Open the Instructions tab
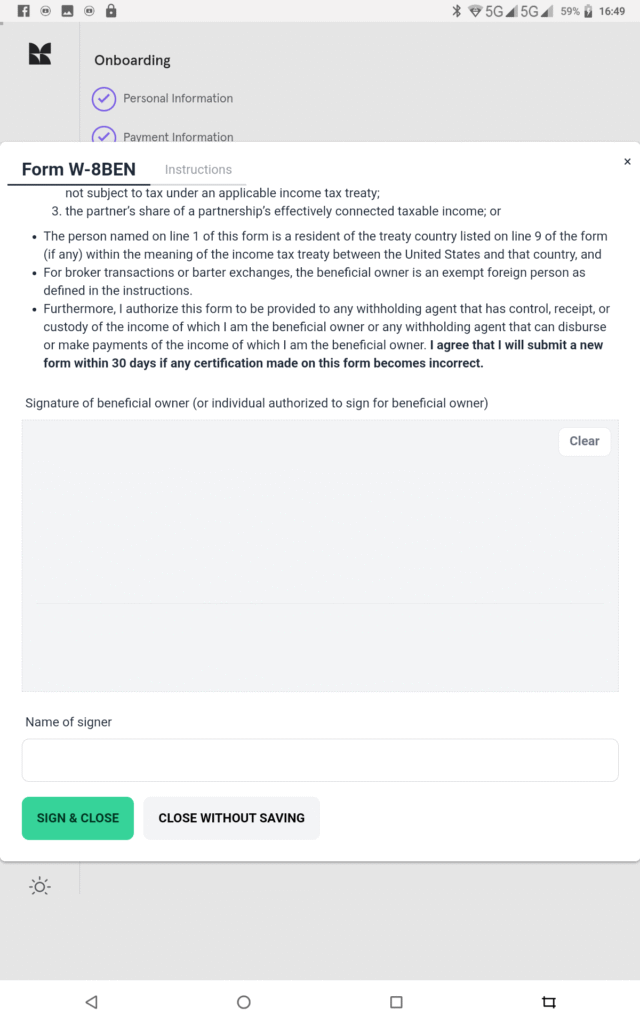 198,170
